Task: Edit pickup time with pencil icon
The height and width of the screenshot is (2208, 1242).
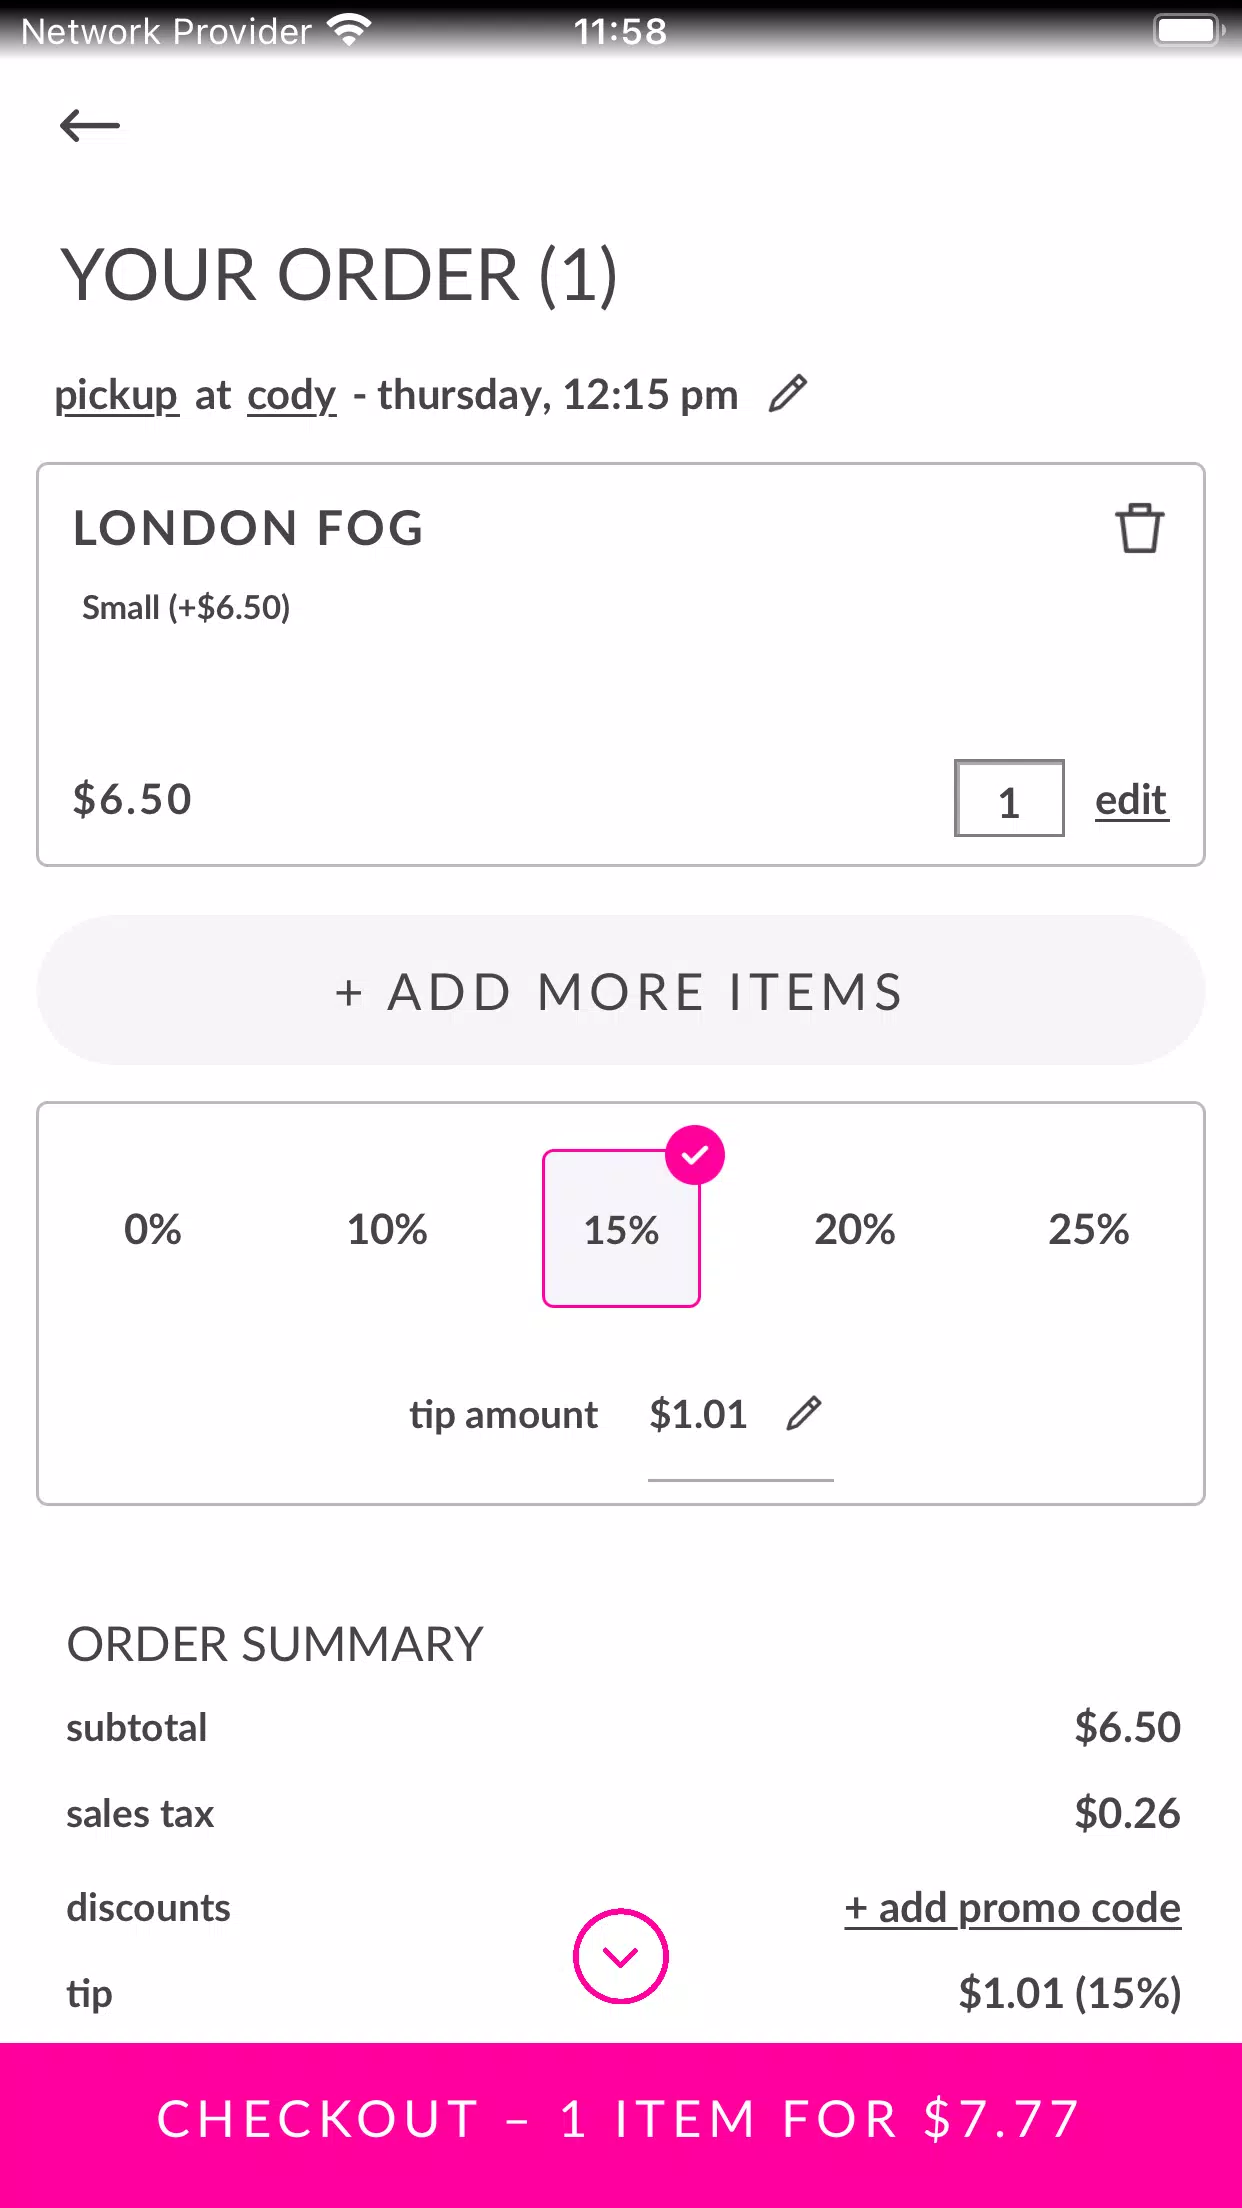Action: tap(788, 393)
